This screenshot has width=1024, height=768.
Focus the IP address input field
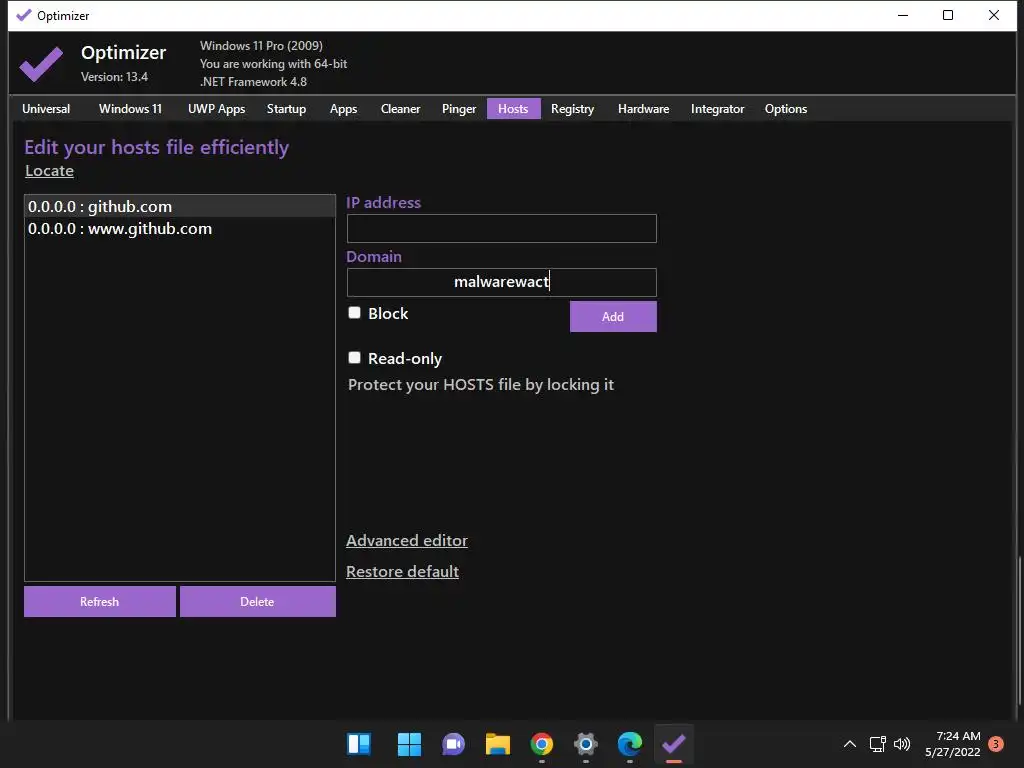point(502,229)
